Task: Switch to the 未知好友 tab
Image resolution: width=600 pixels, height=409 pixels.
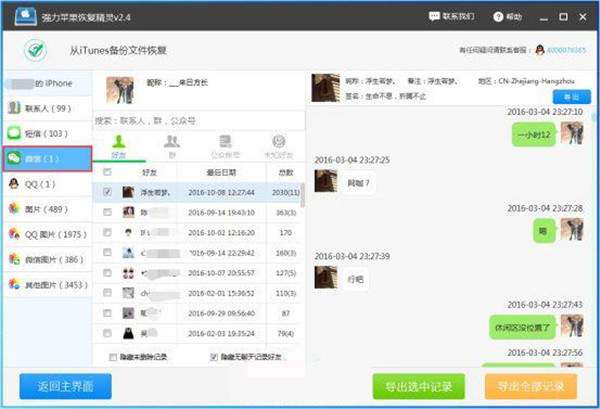Action: (279, 147)
